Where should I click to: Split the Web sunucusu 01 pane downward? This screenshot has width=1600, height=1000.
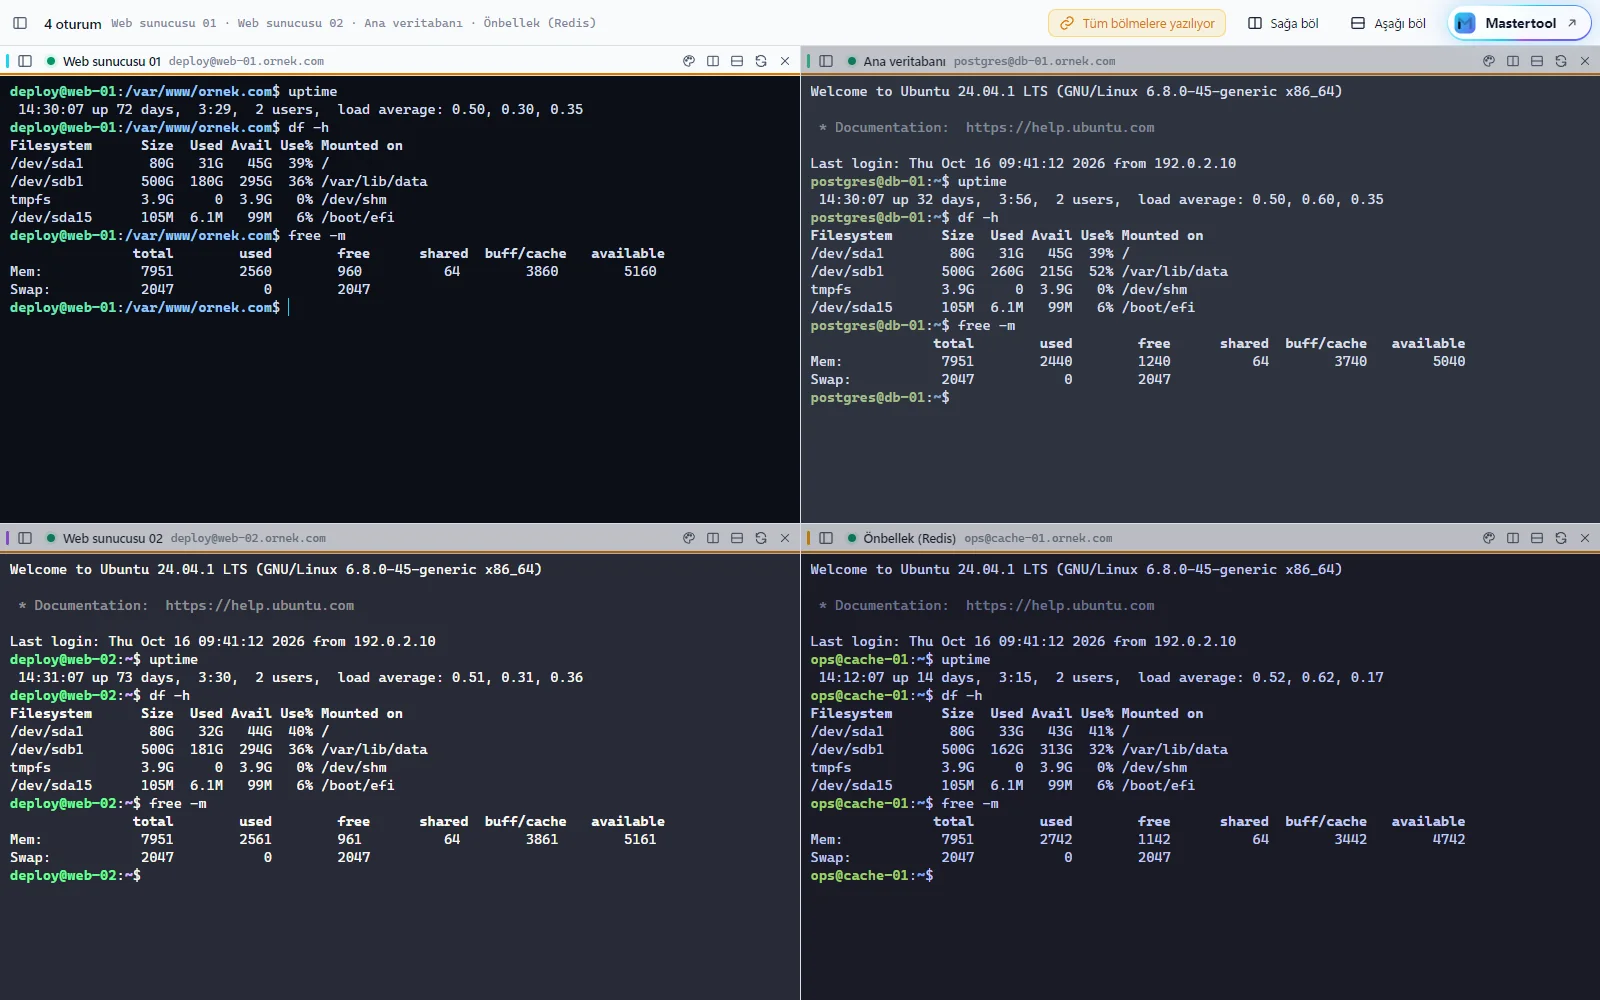[737, 61]
